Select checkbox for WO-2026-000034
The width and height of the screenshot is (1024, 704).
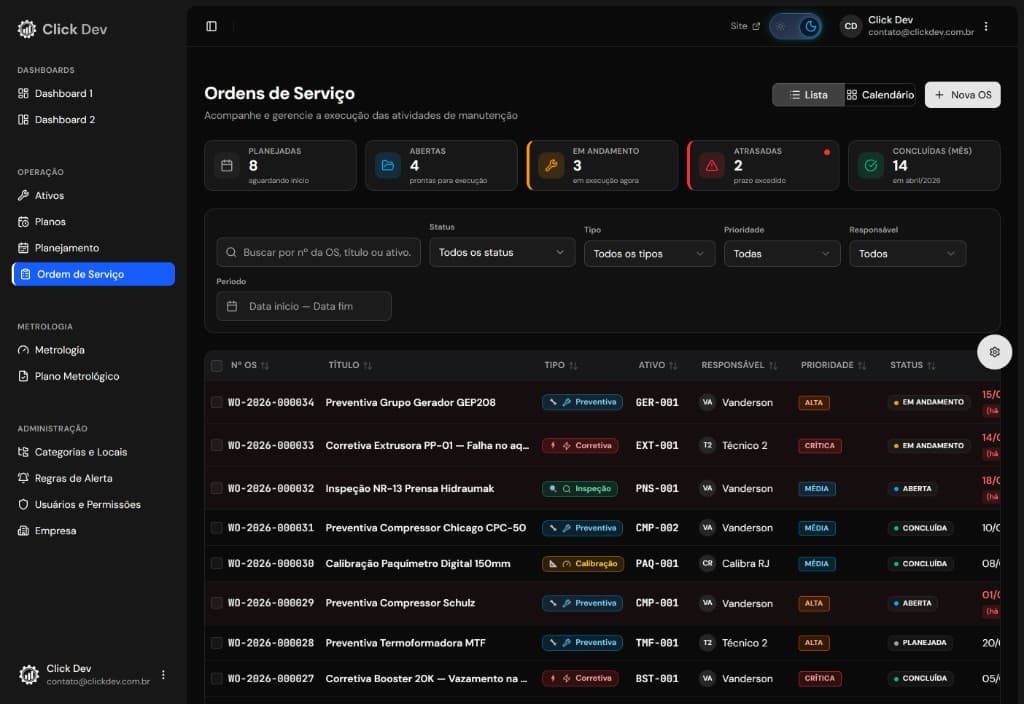[216, 402]
